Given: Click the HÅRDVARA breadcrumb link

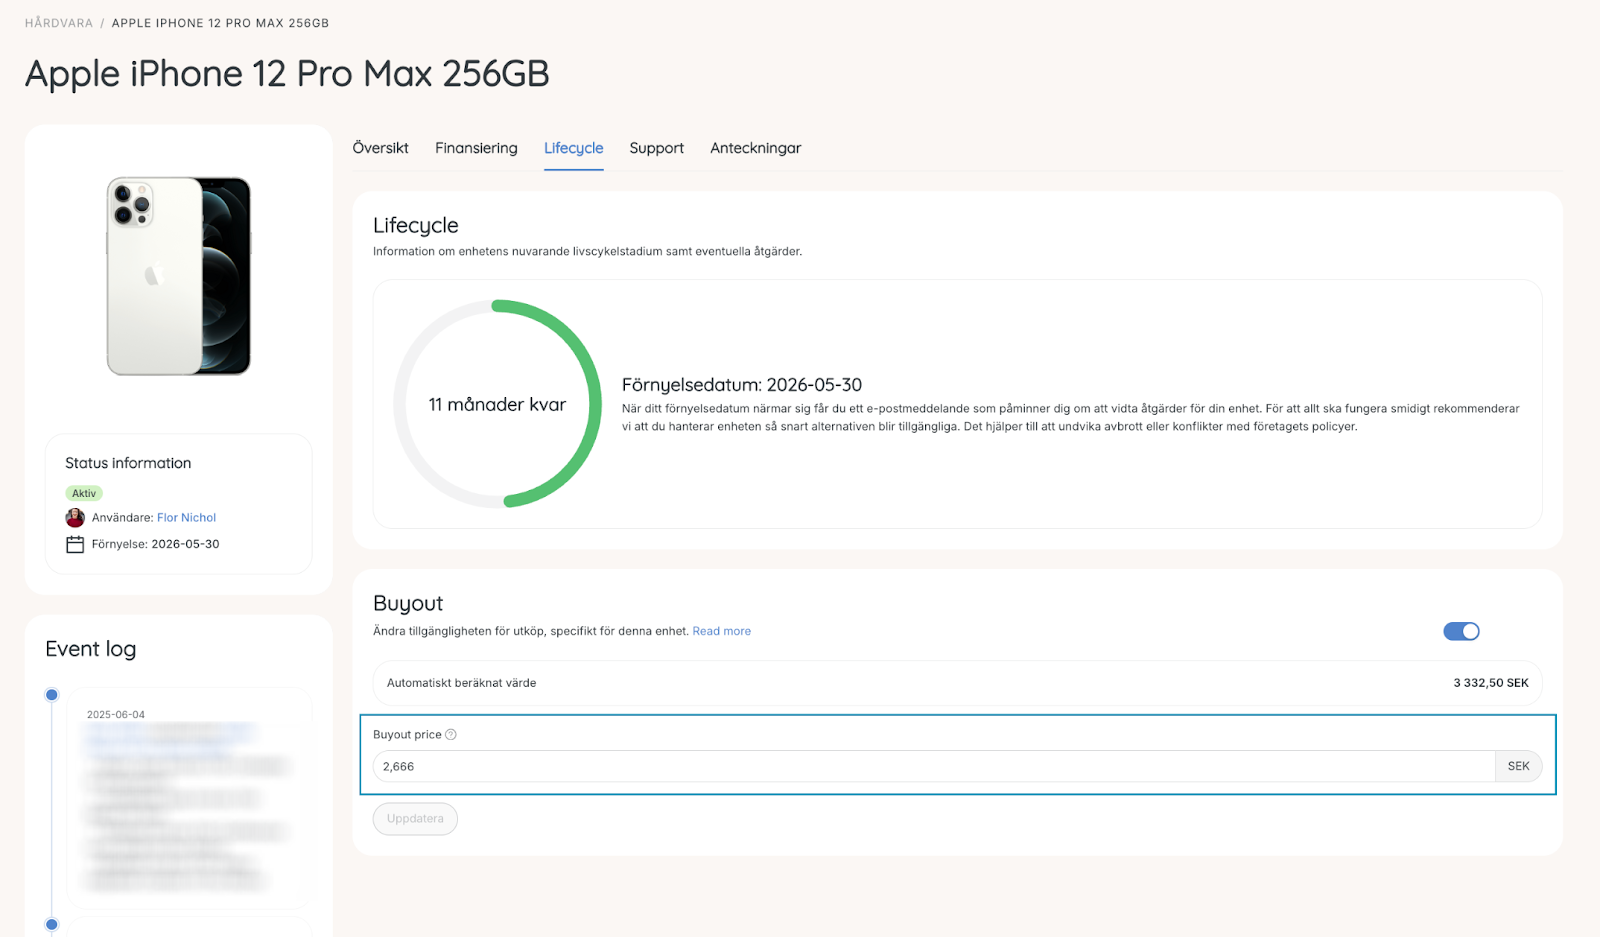Looking at the screenshot, I should [59, 23].
